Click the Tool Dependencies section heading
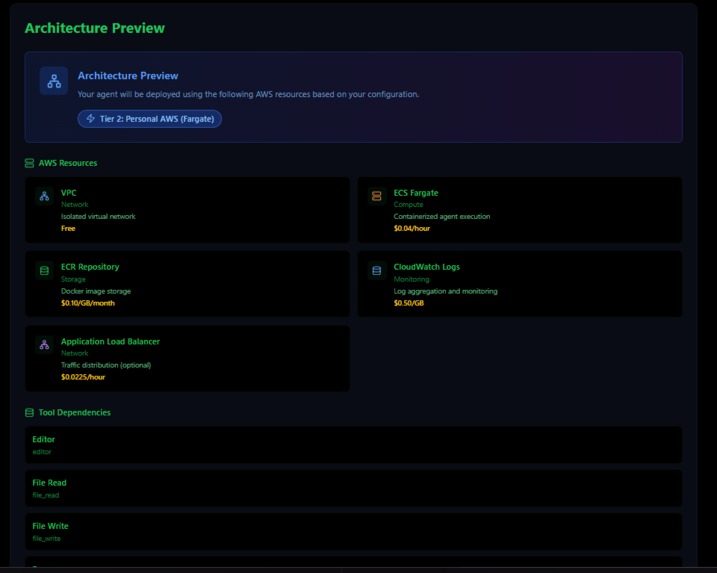Screen dimensions: 717x573 (75, 412)
